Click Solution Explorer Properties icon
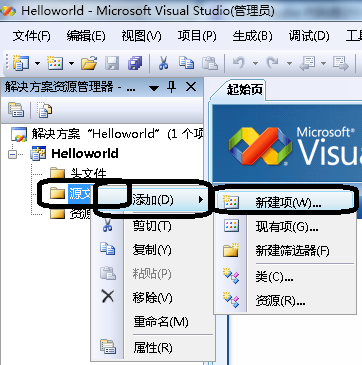Screen dimensions: 362x365 point(16,110)
